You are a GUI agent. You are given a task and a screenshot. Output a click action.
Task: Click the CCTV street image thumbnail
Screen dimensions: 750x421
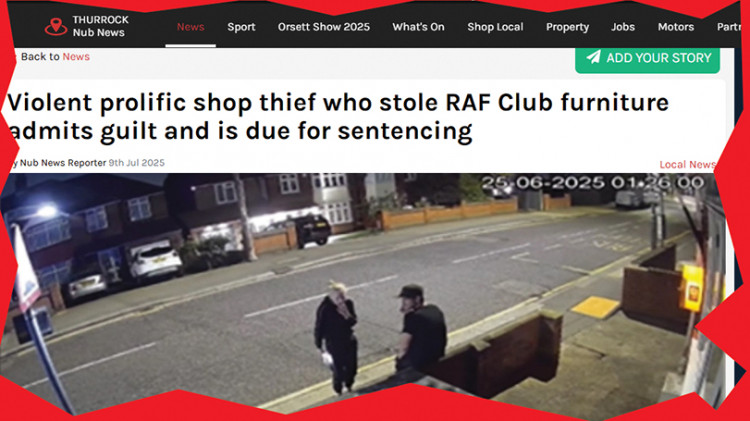(x=364, y=292)
